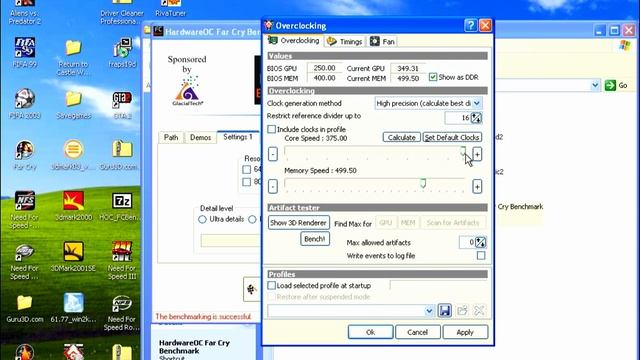Click the Ok button
This screenshot has width=640, height=360.
(371, 332)
